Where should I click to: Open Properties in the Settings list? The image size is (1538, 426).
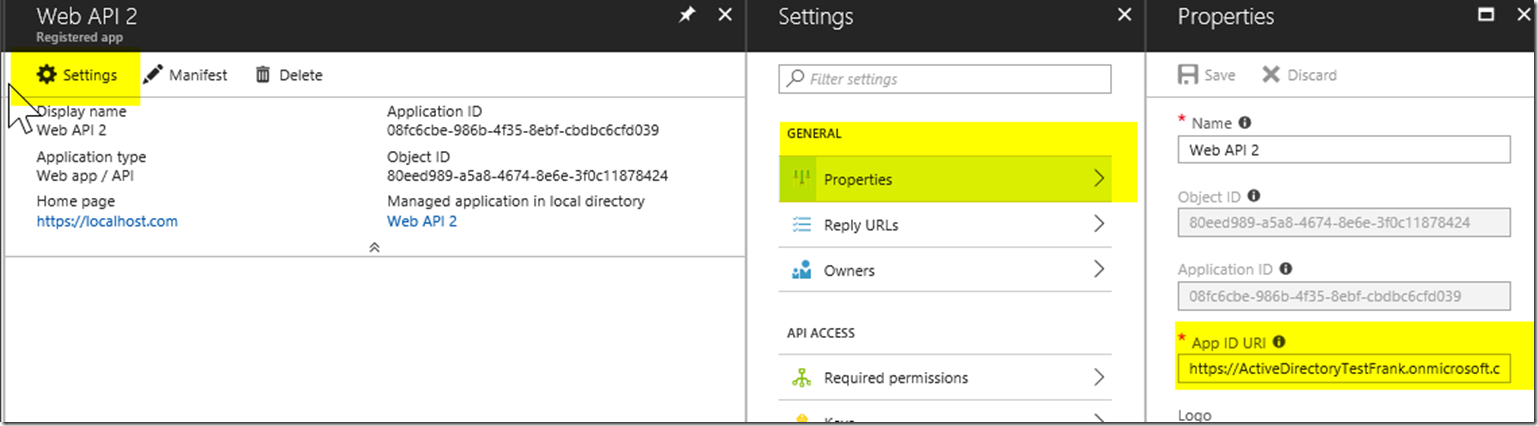[945, 179]
